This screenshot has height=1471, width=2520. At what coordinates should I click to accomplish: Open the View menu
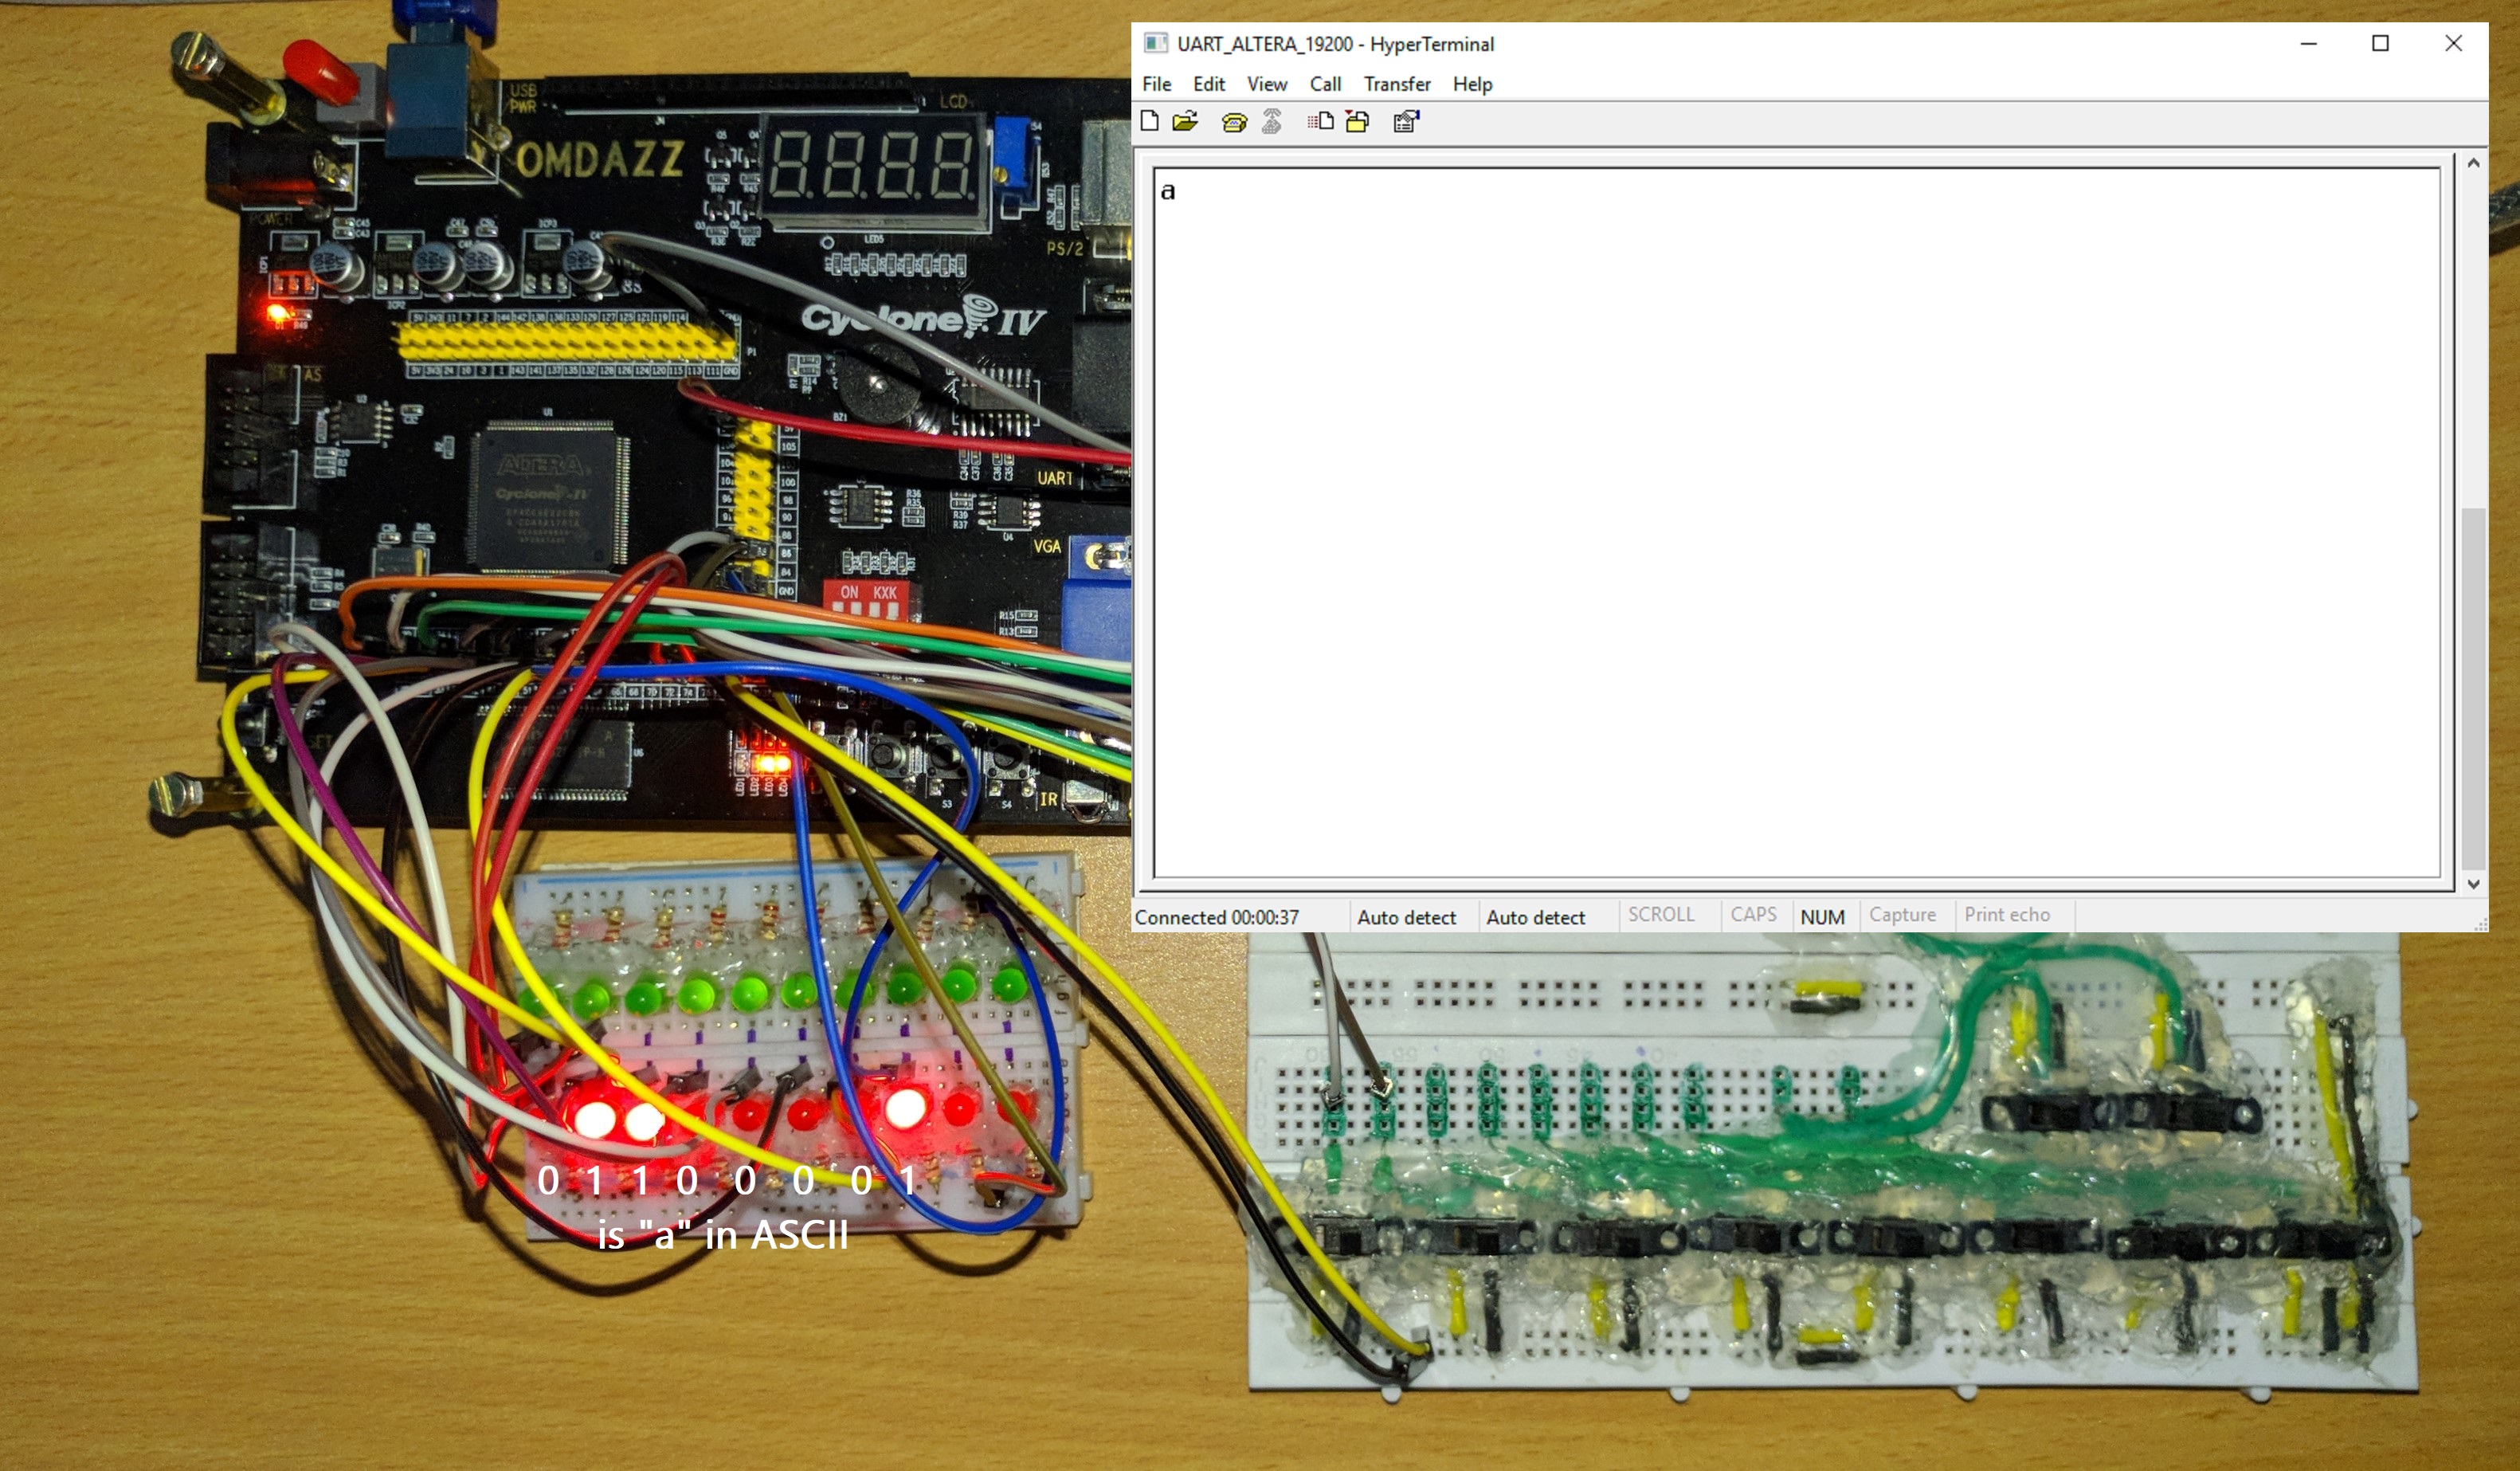pyautogui.click(x=1267, y=84)
